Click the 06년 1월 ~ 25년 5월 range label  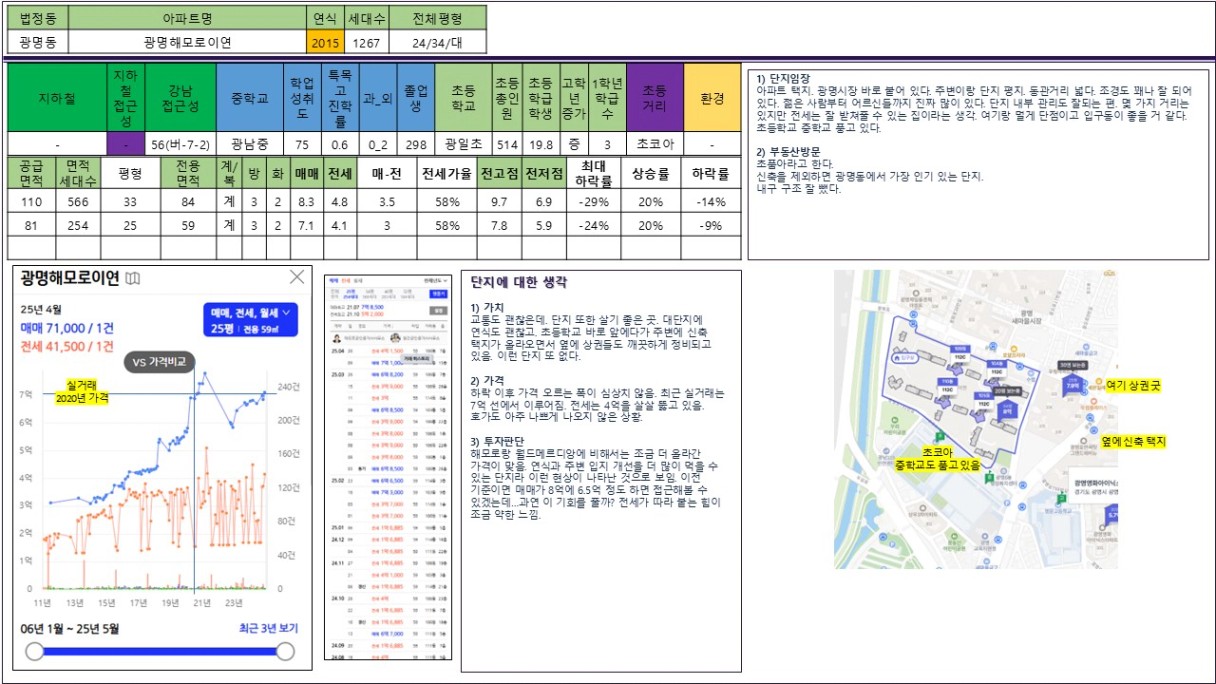(x=69, y=628)
